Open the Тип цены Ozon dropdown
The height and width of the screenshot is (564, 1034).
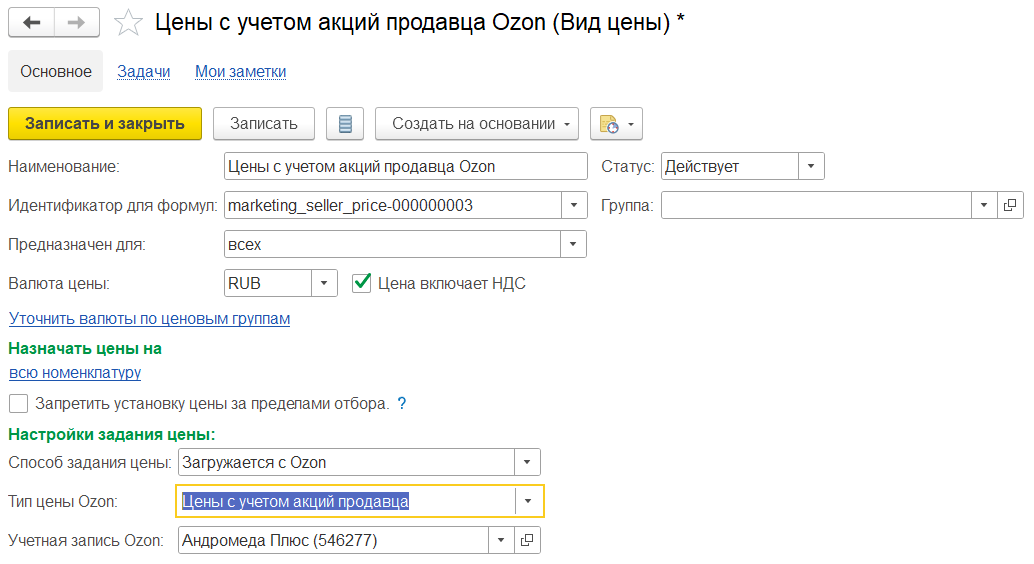click(528, 501)
